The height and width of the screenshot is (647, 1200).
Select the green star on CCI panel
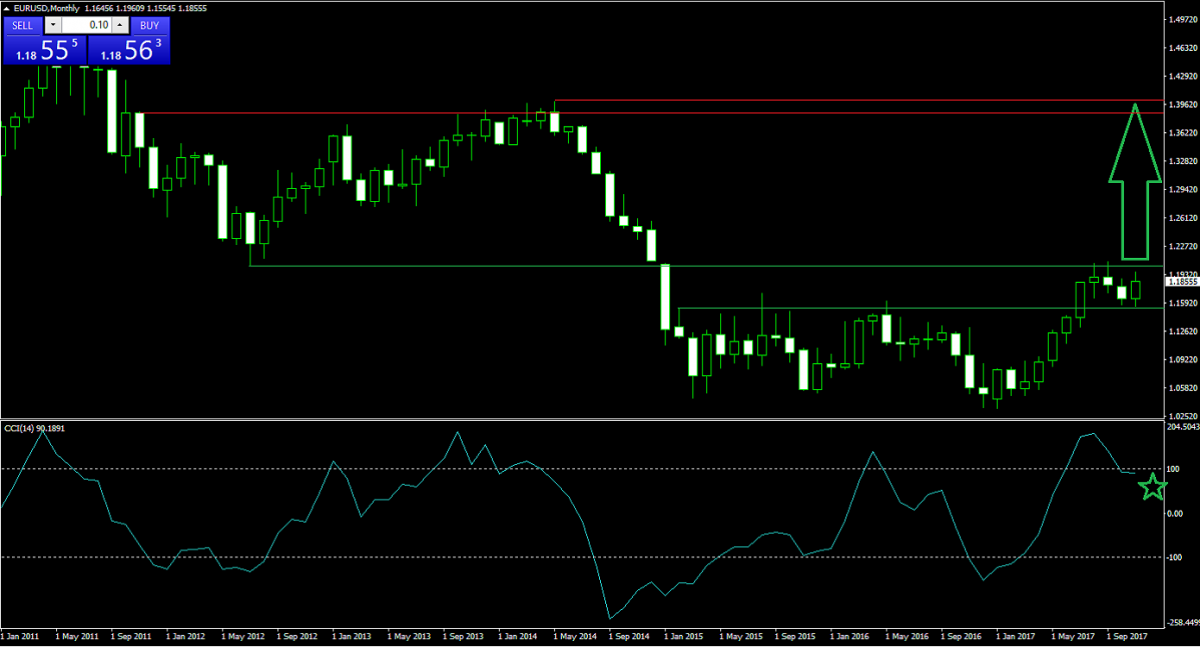point(1153,488)
